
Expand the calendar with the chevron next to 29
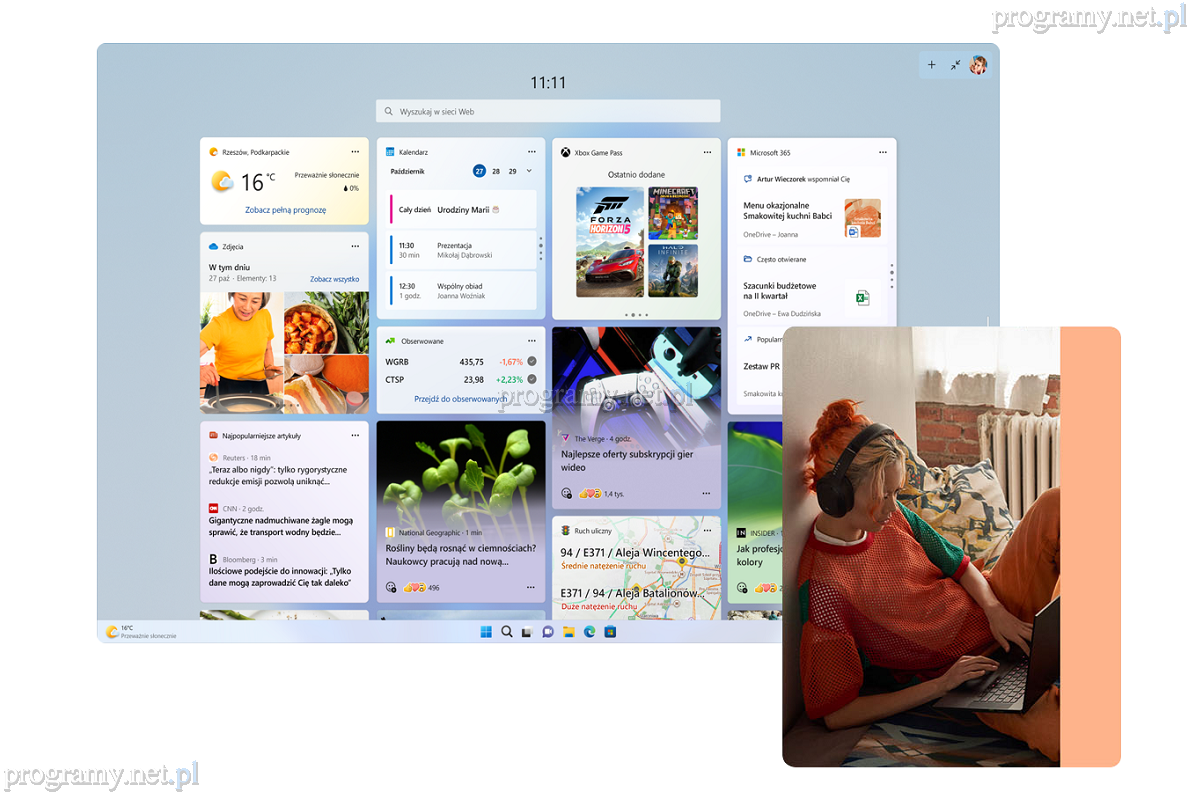[529, 171]
